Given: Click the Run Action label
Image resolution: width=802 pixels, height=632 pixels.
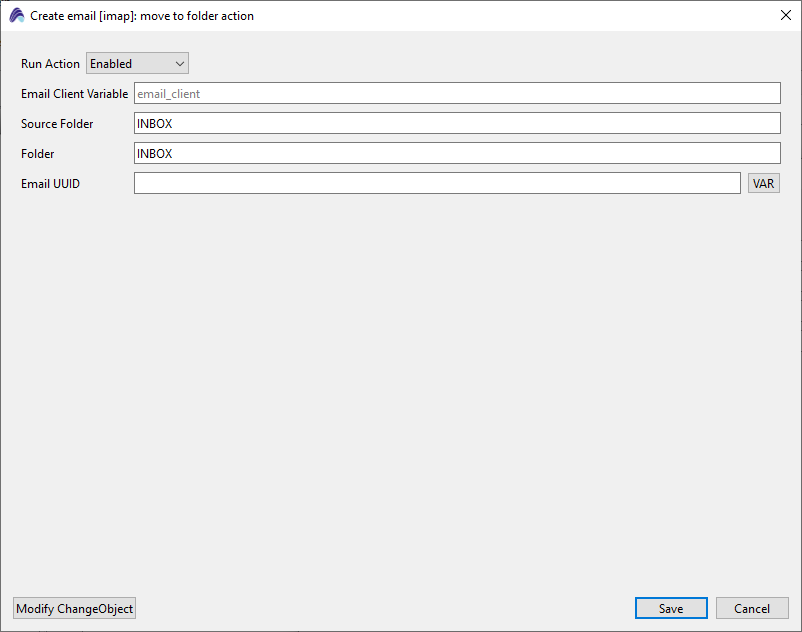Looking at the screenshot, I should [x=50, y=64].
